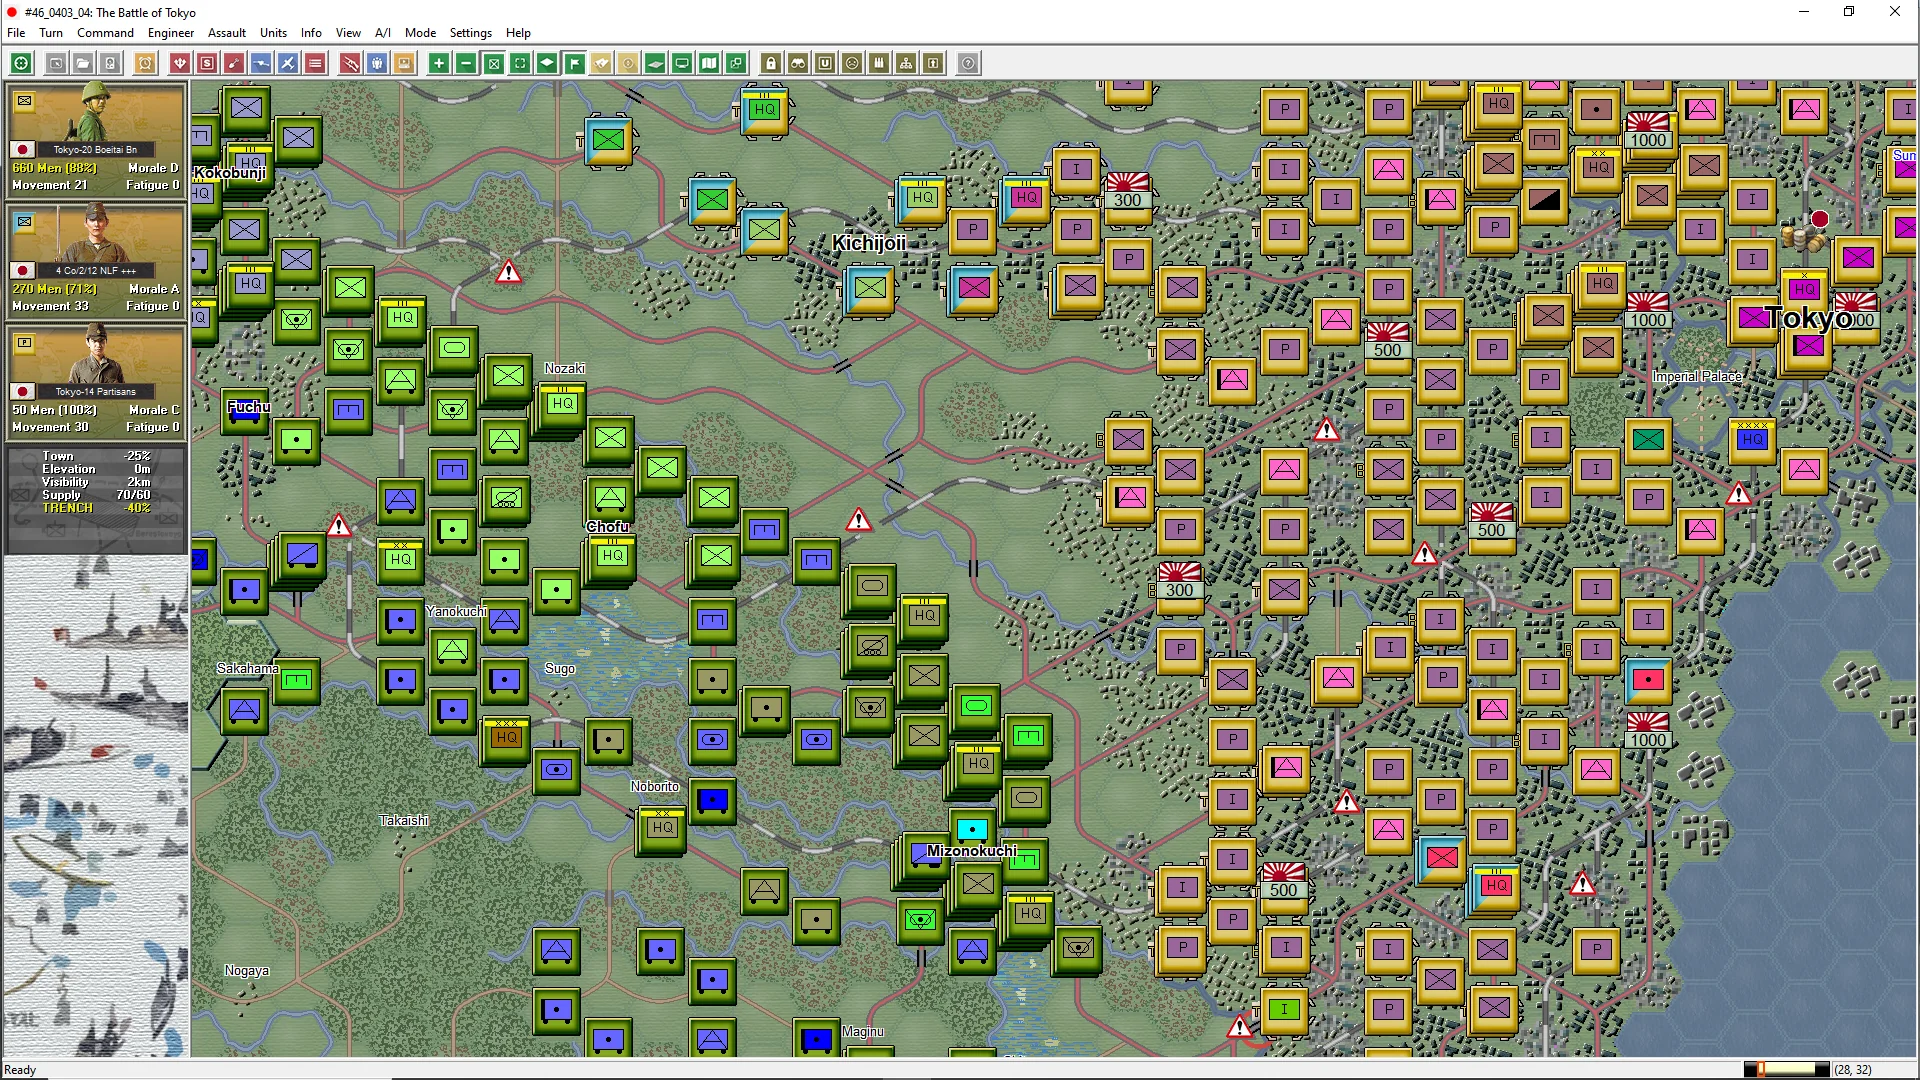Click the red crossed rifles assault icon
The height and width of the screenshot is (1080, 1920).
click(x=350, y=63)
